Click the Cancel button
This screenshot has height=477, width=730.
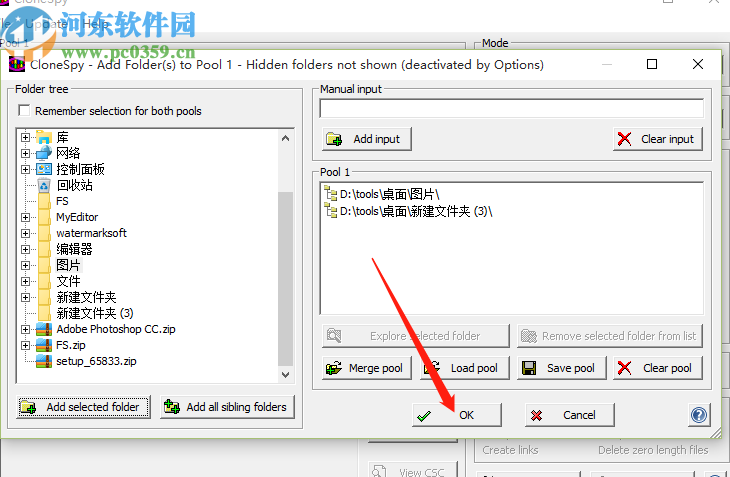[x=570, y=415]
